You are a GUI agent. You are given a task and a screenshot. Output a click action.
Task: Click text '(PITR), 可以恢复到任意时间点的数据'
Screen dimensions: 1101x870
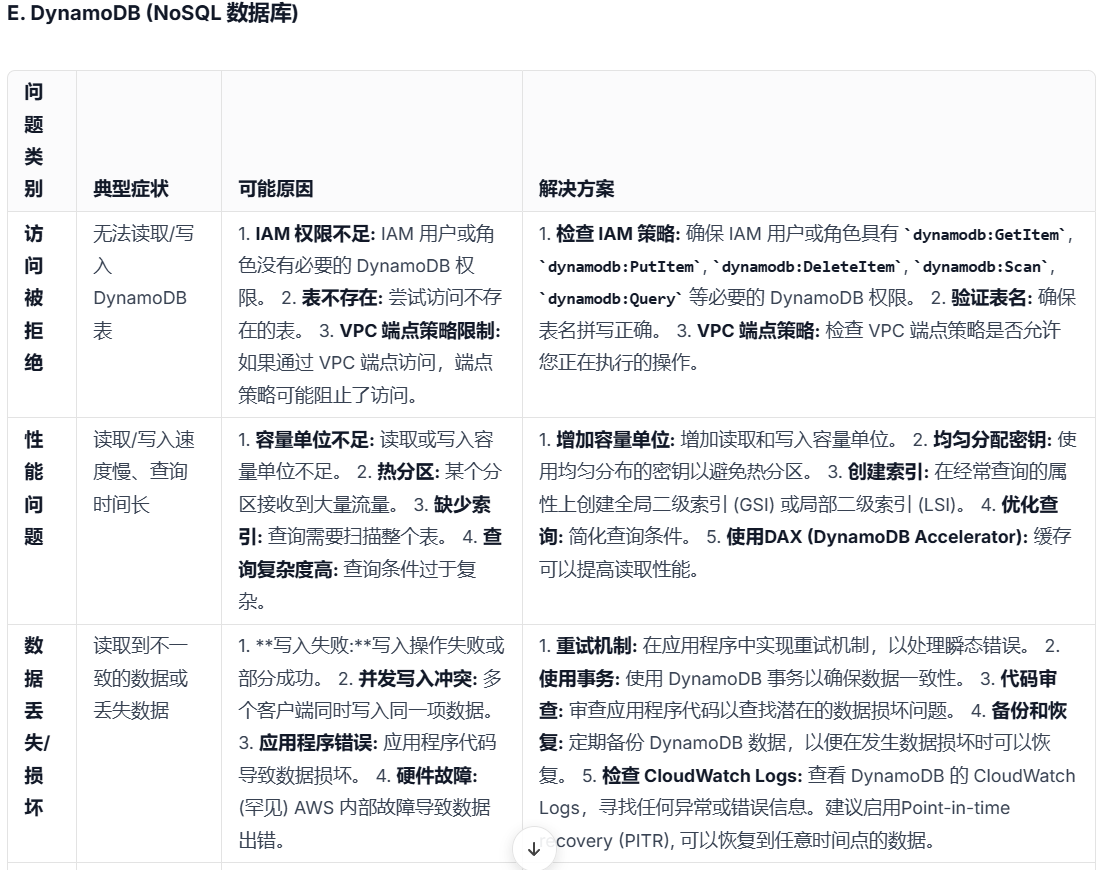click(x=774, y=840)
